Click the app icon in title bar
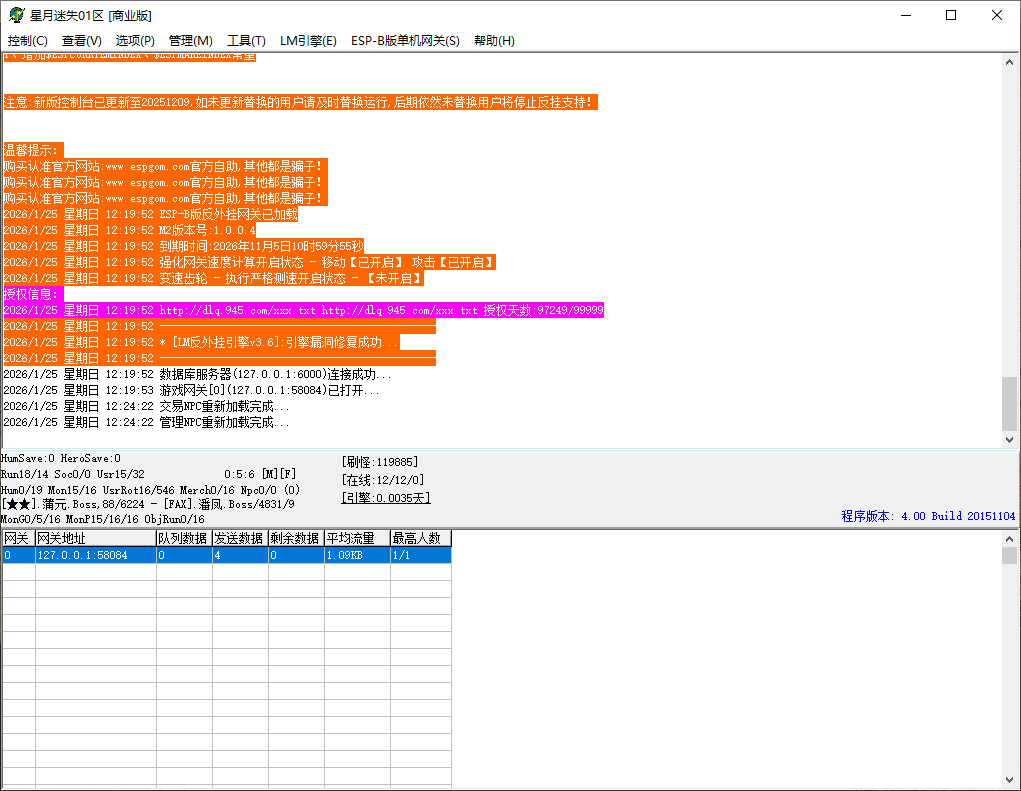This screenshot has width=1021, height=791. 16,15
